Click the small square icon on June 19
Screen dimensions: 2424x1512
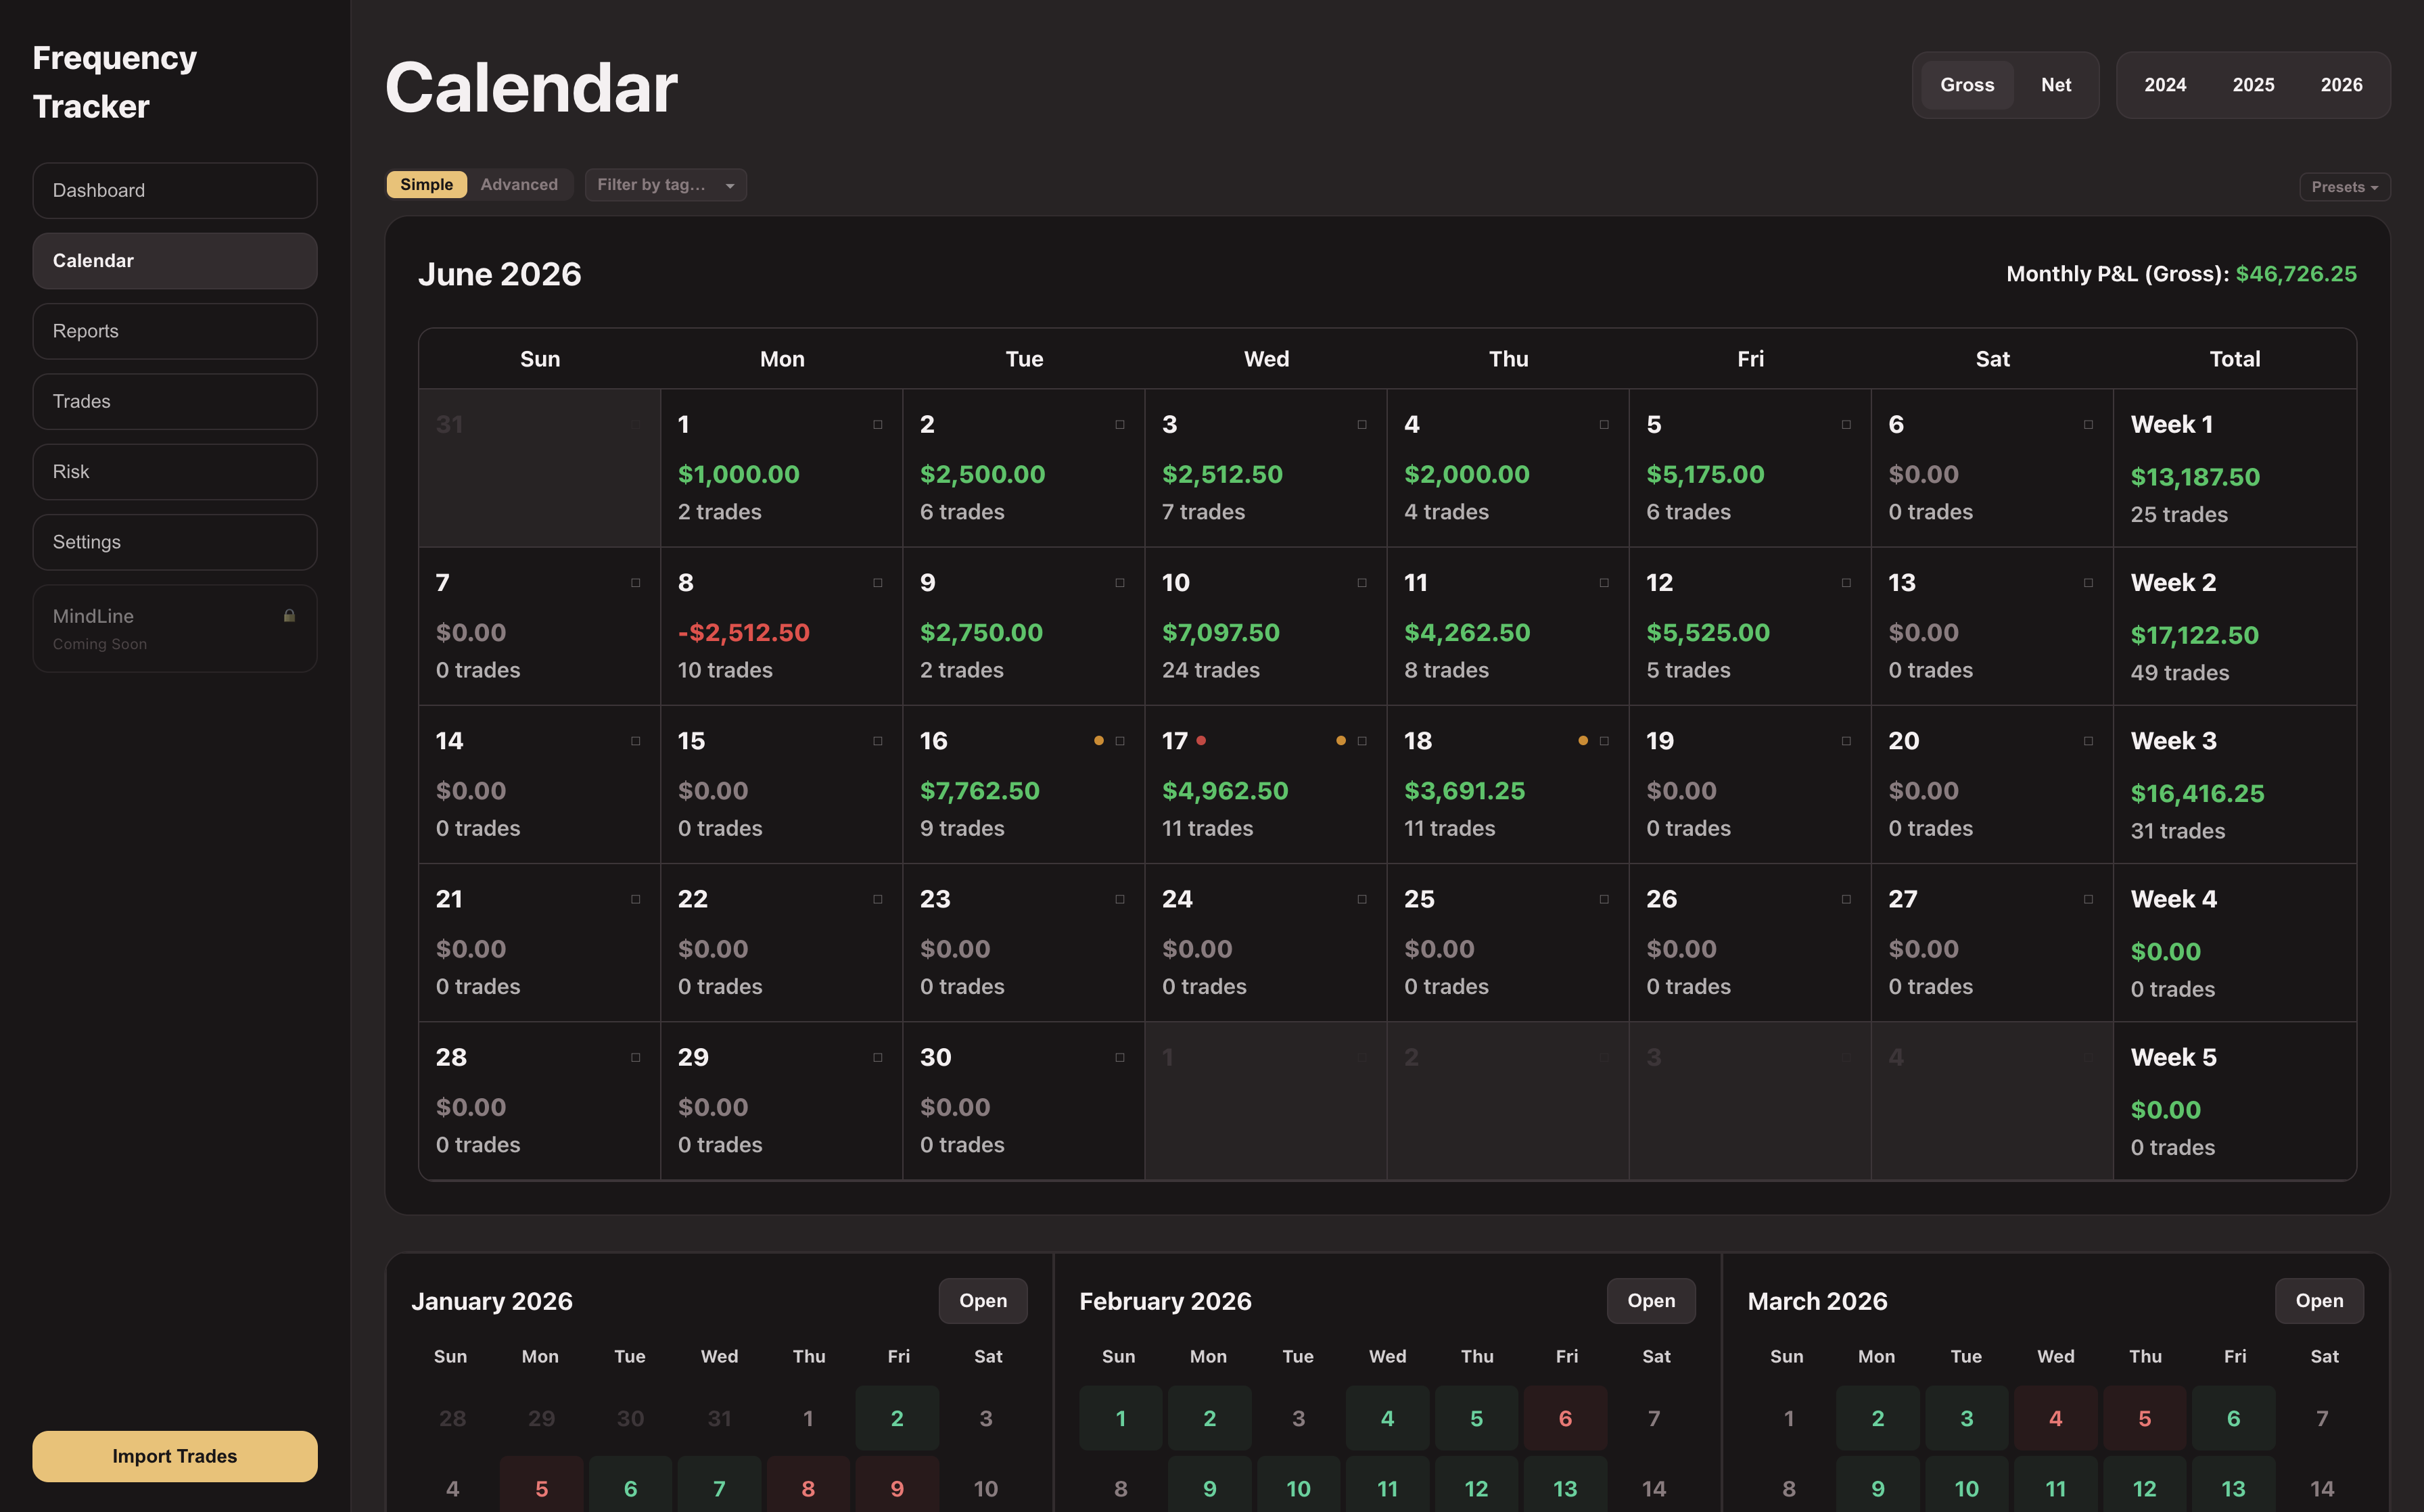pos(1846,741)
